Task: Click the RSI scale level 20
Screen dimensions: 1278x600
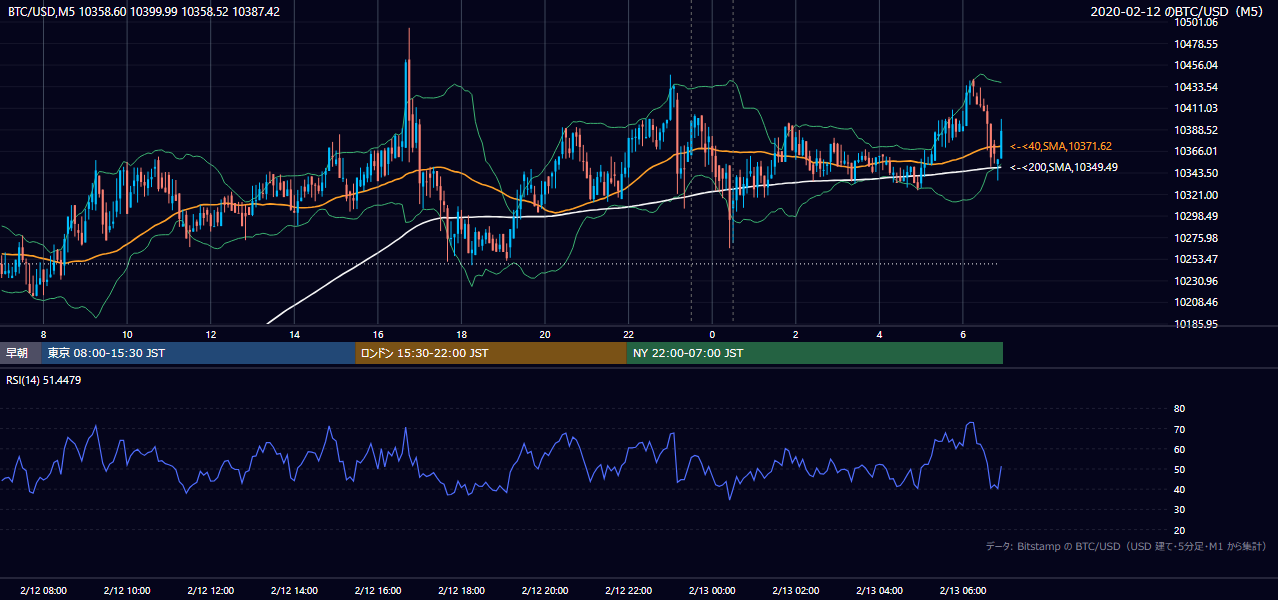Action: pos(1179,530)
